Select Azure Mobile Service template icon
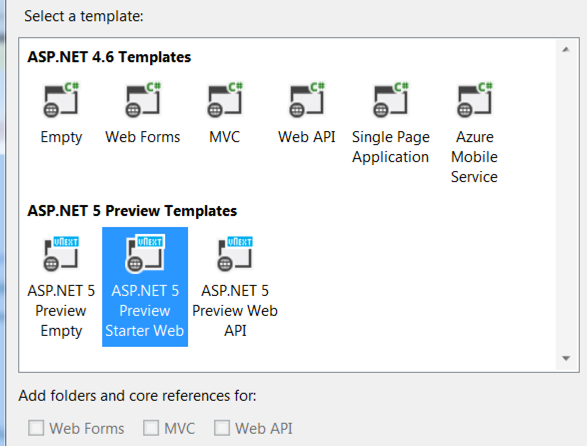Viewport: 587px width, 446px height. 475,100
